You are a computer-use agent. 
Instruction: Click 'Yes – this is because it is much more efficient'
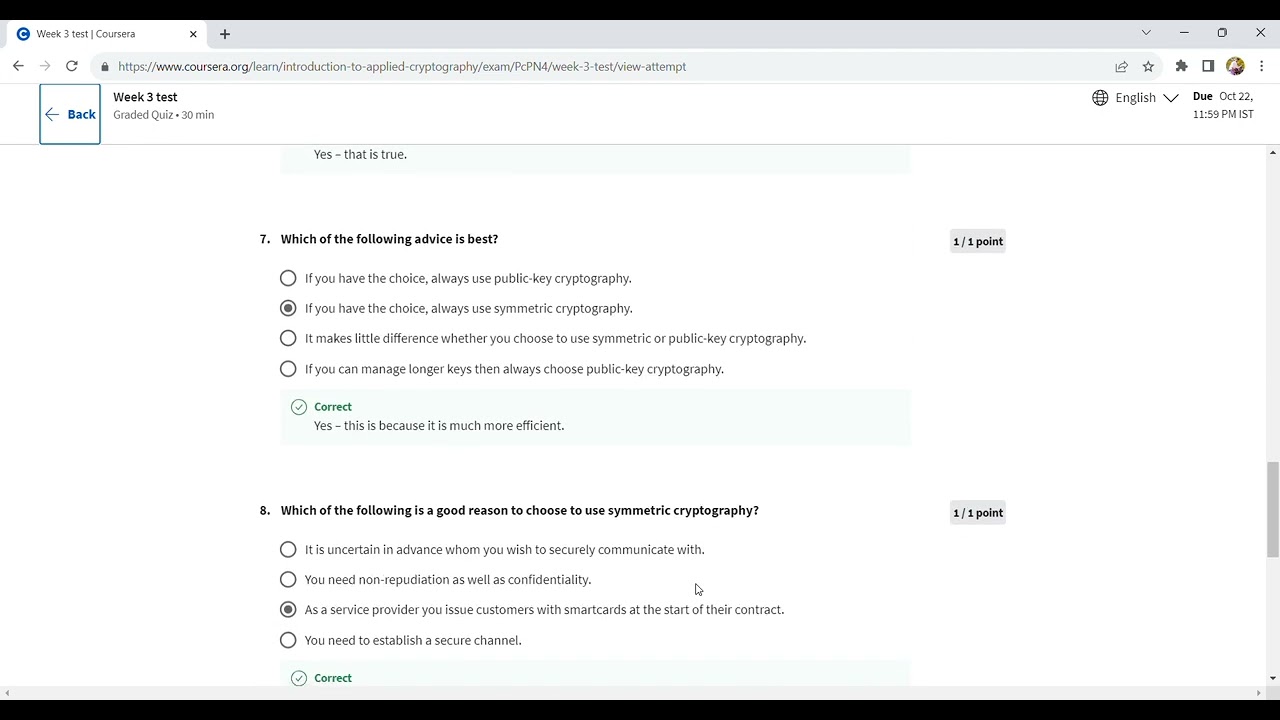(x=439, y=426)
